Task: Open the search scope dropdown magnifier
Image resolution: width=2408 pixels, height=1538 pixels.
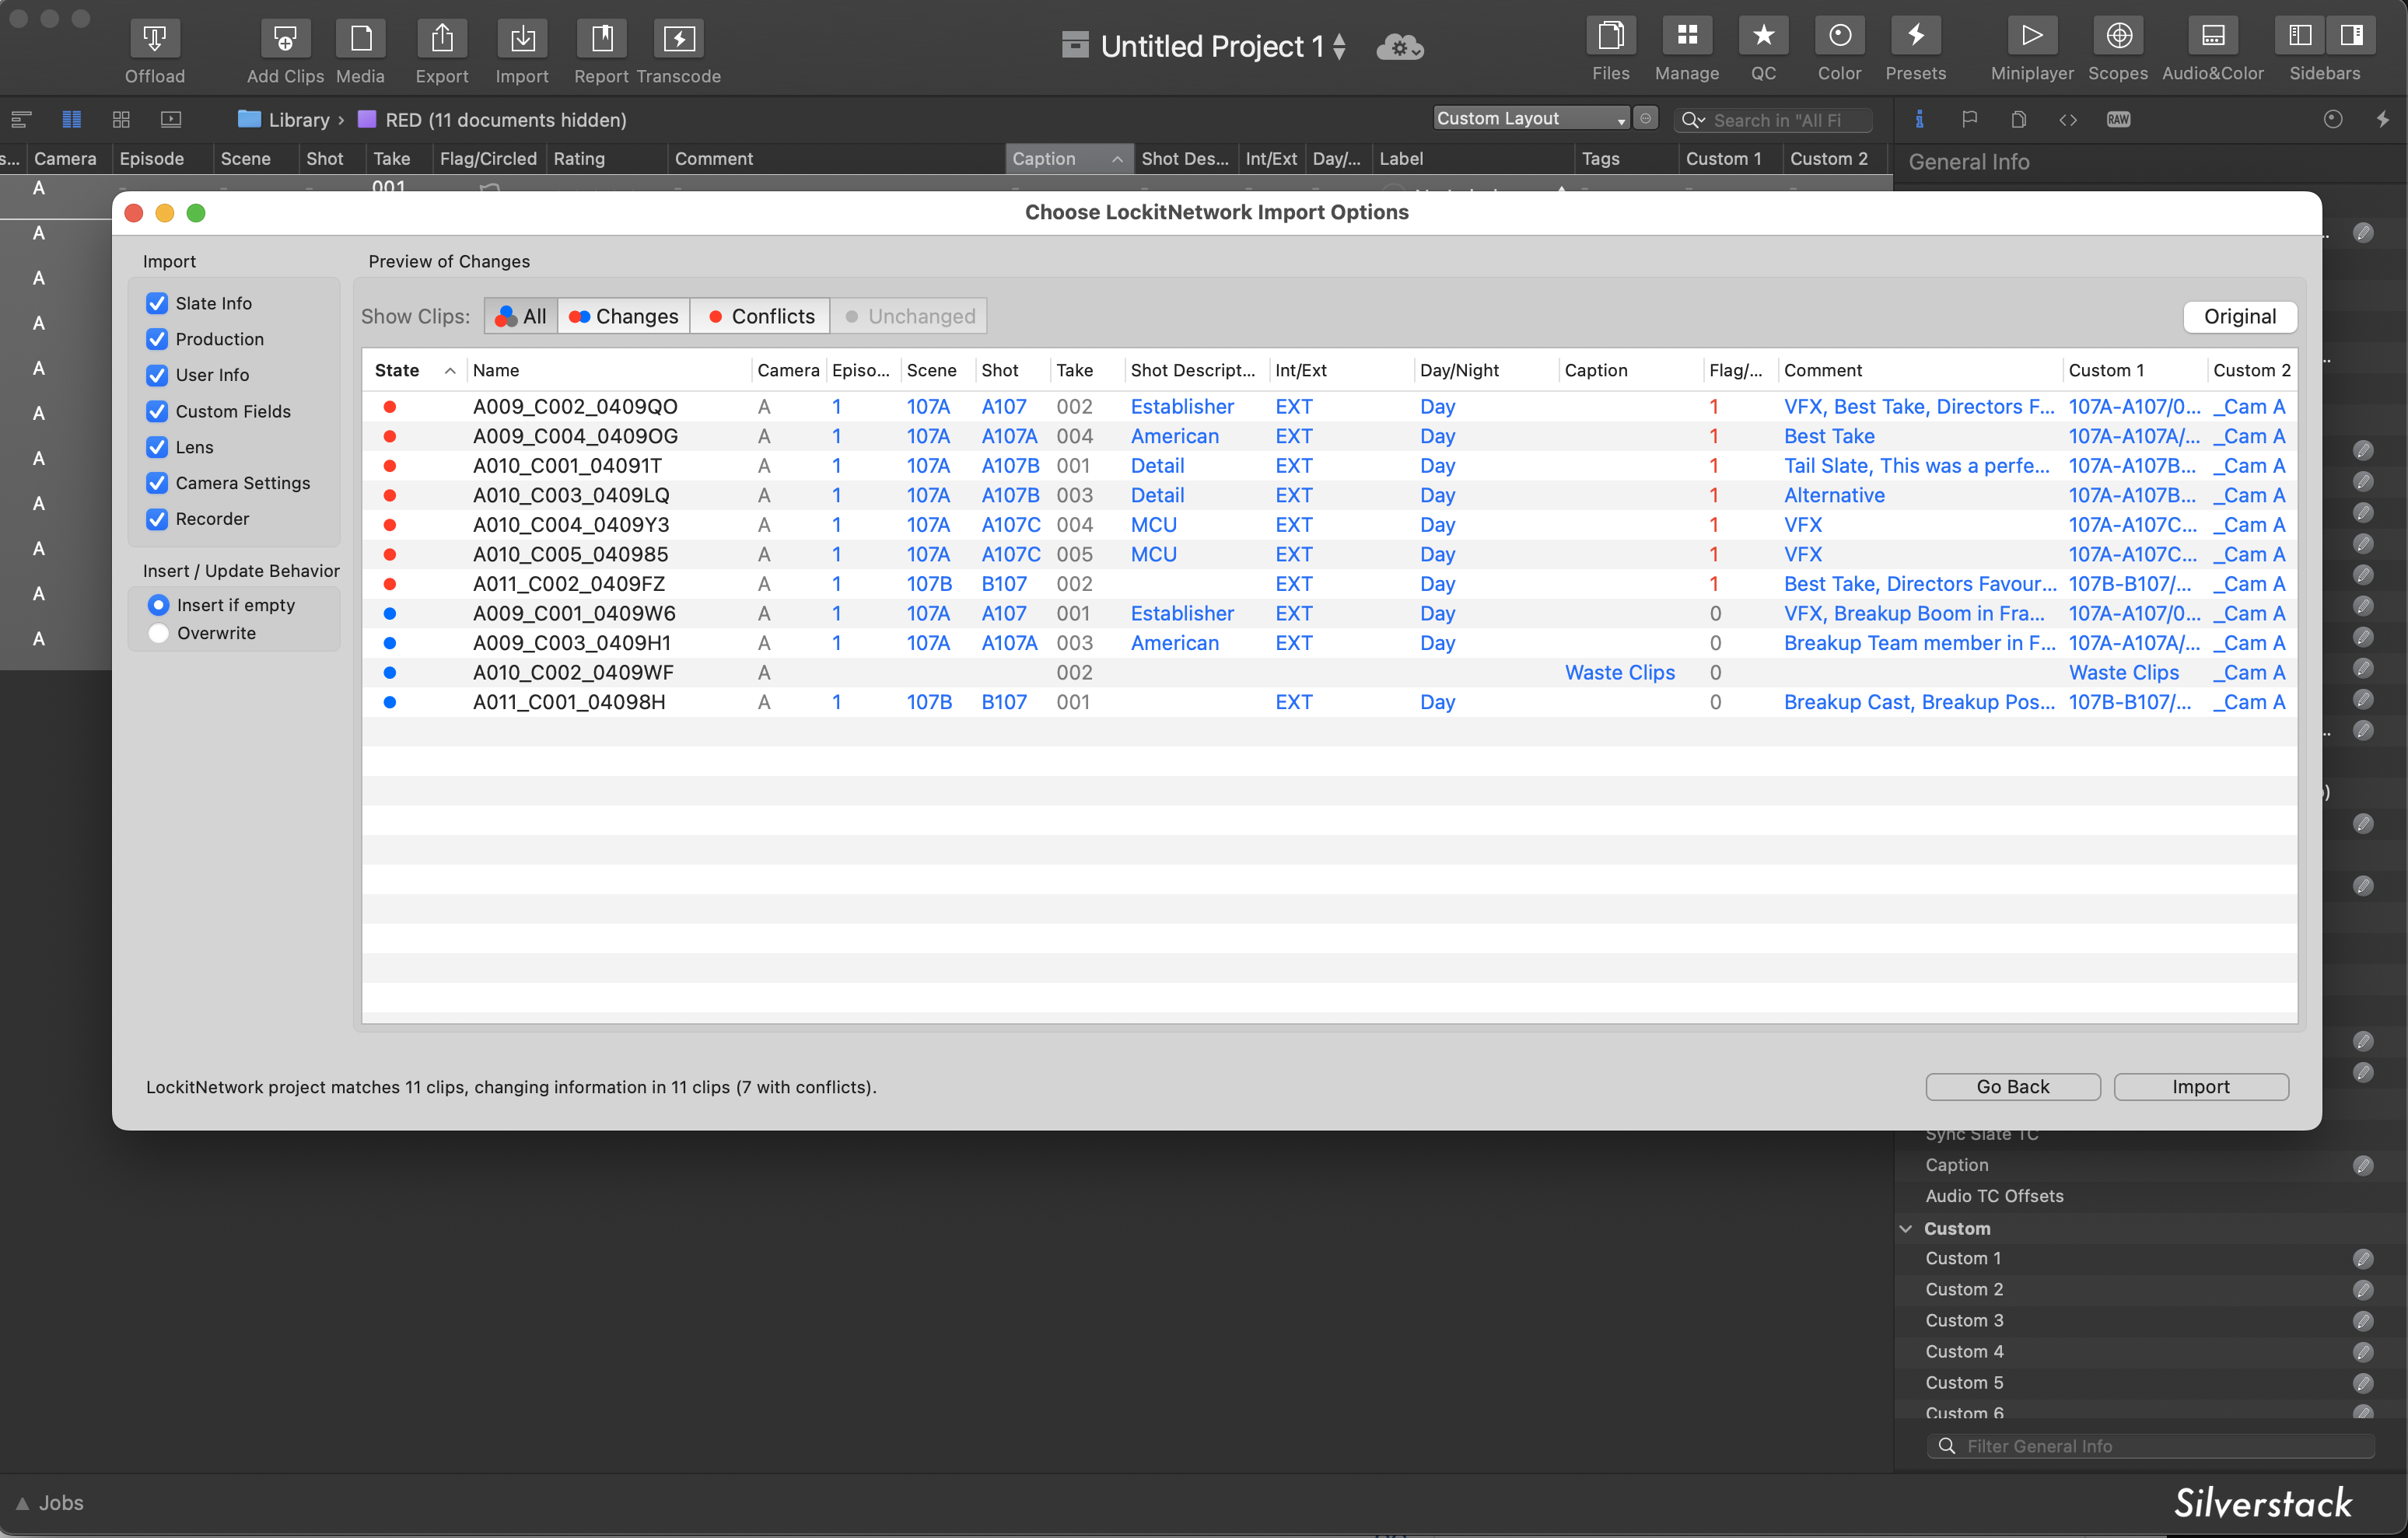Action: coord(1692,120)
